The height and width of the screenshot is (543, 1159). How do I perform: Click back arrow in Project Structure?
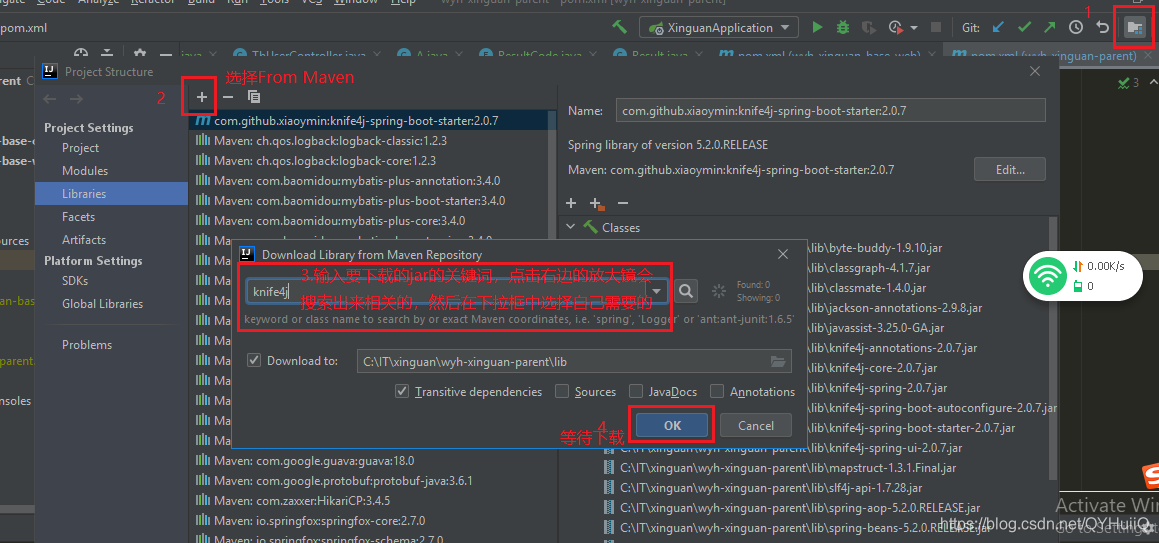point(50,99)
